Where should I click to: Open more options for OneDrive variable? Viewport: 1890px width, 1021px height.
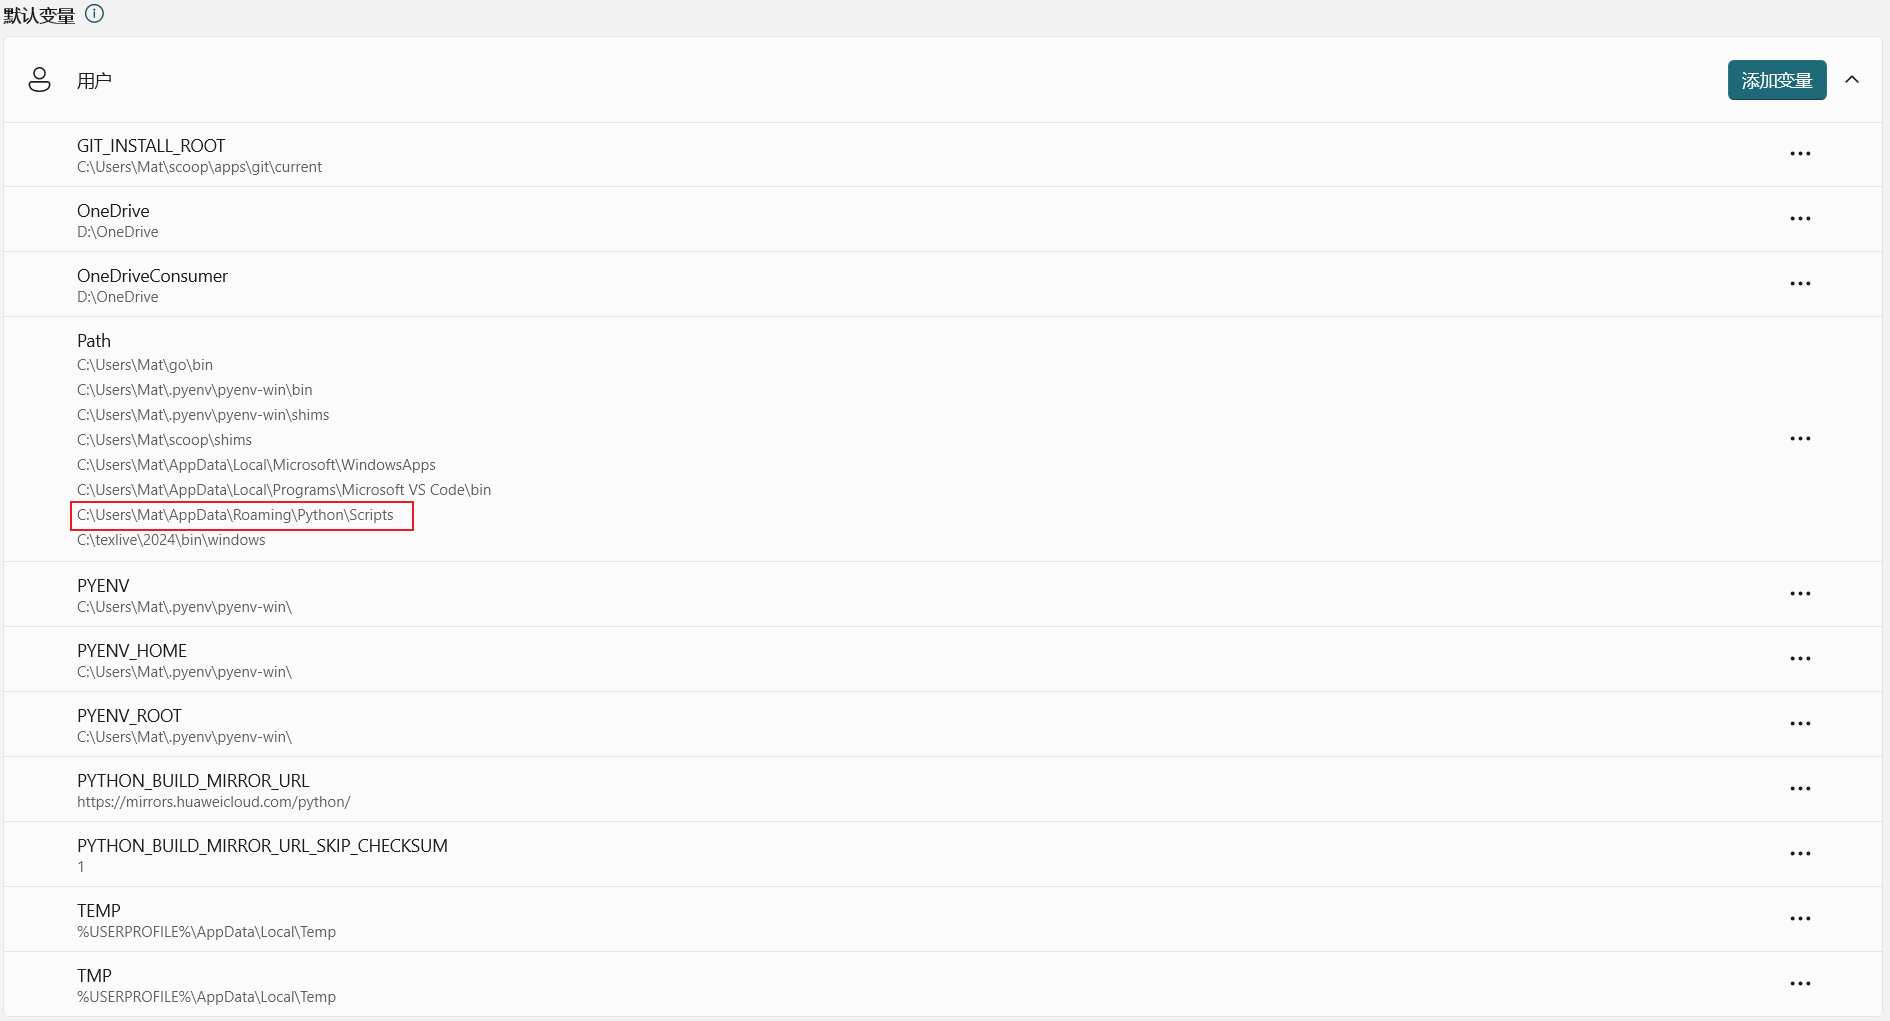pyautogui.click(x=1800, y=219)
